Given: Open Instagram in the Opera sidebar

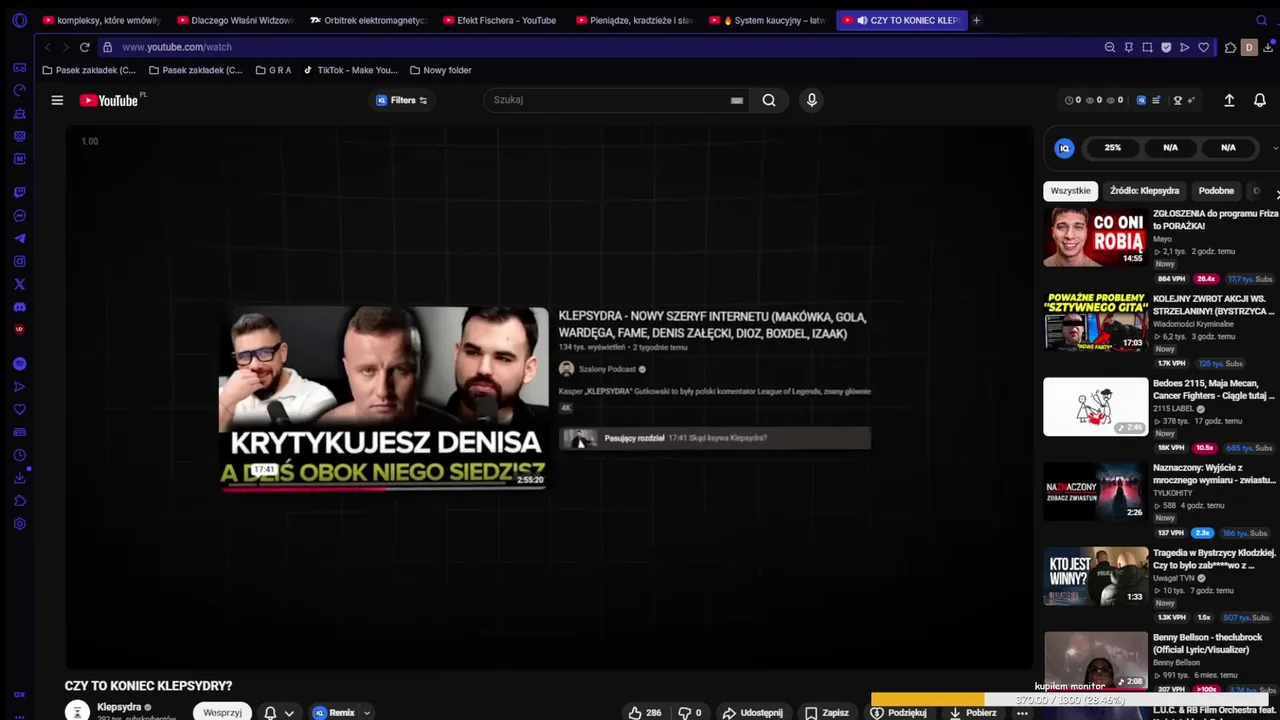Looking at the screenshot, I should click(19, 261).
